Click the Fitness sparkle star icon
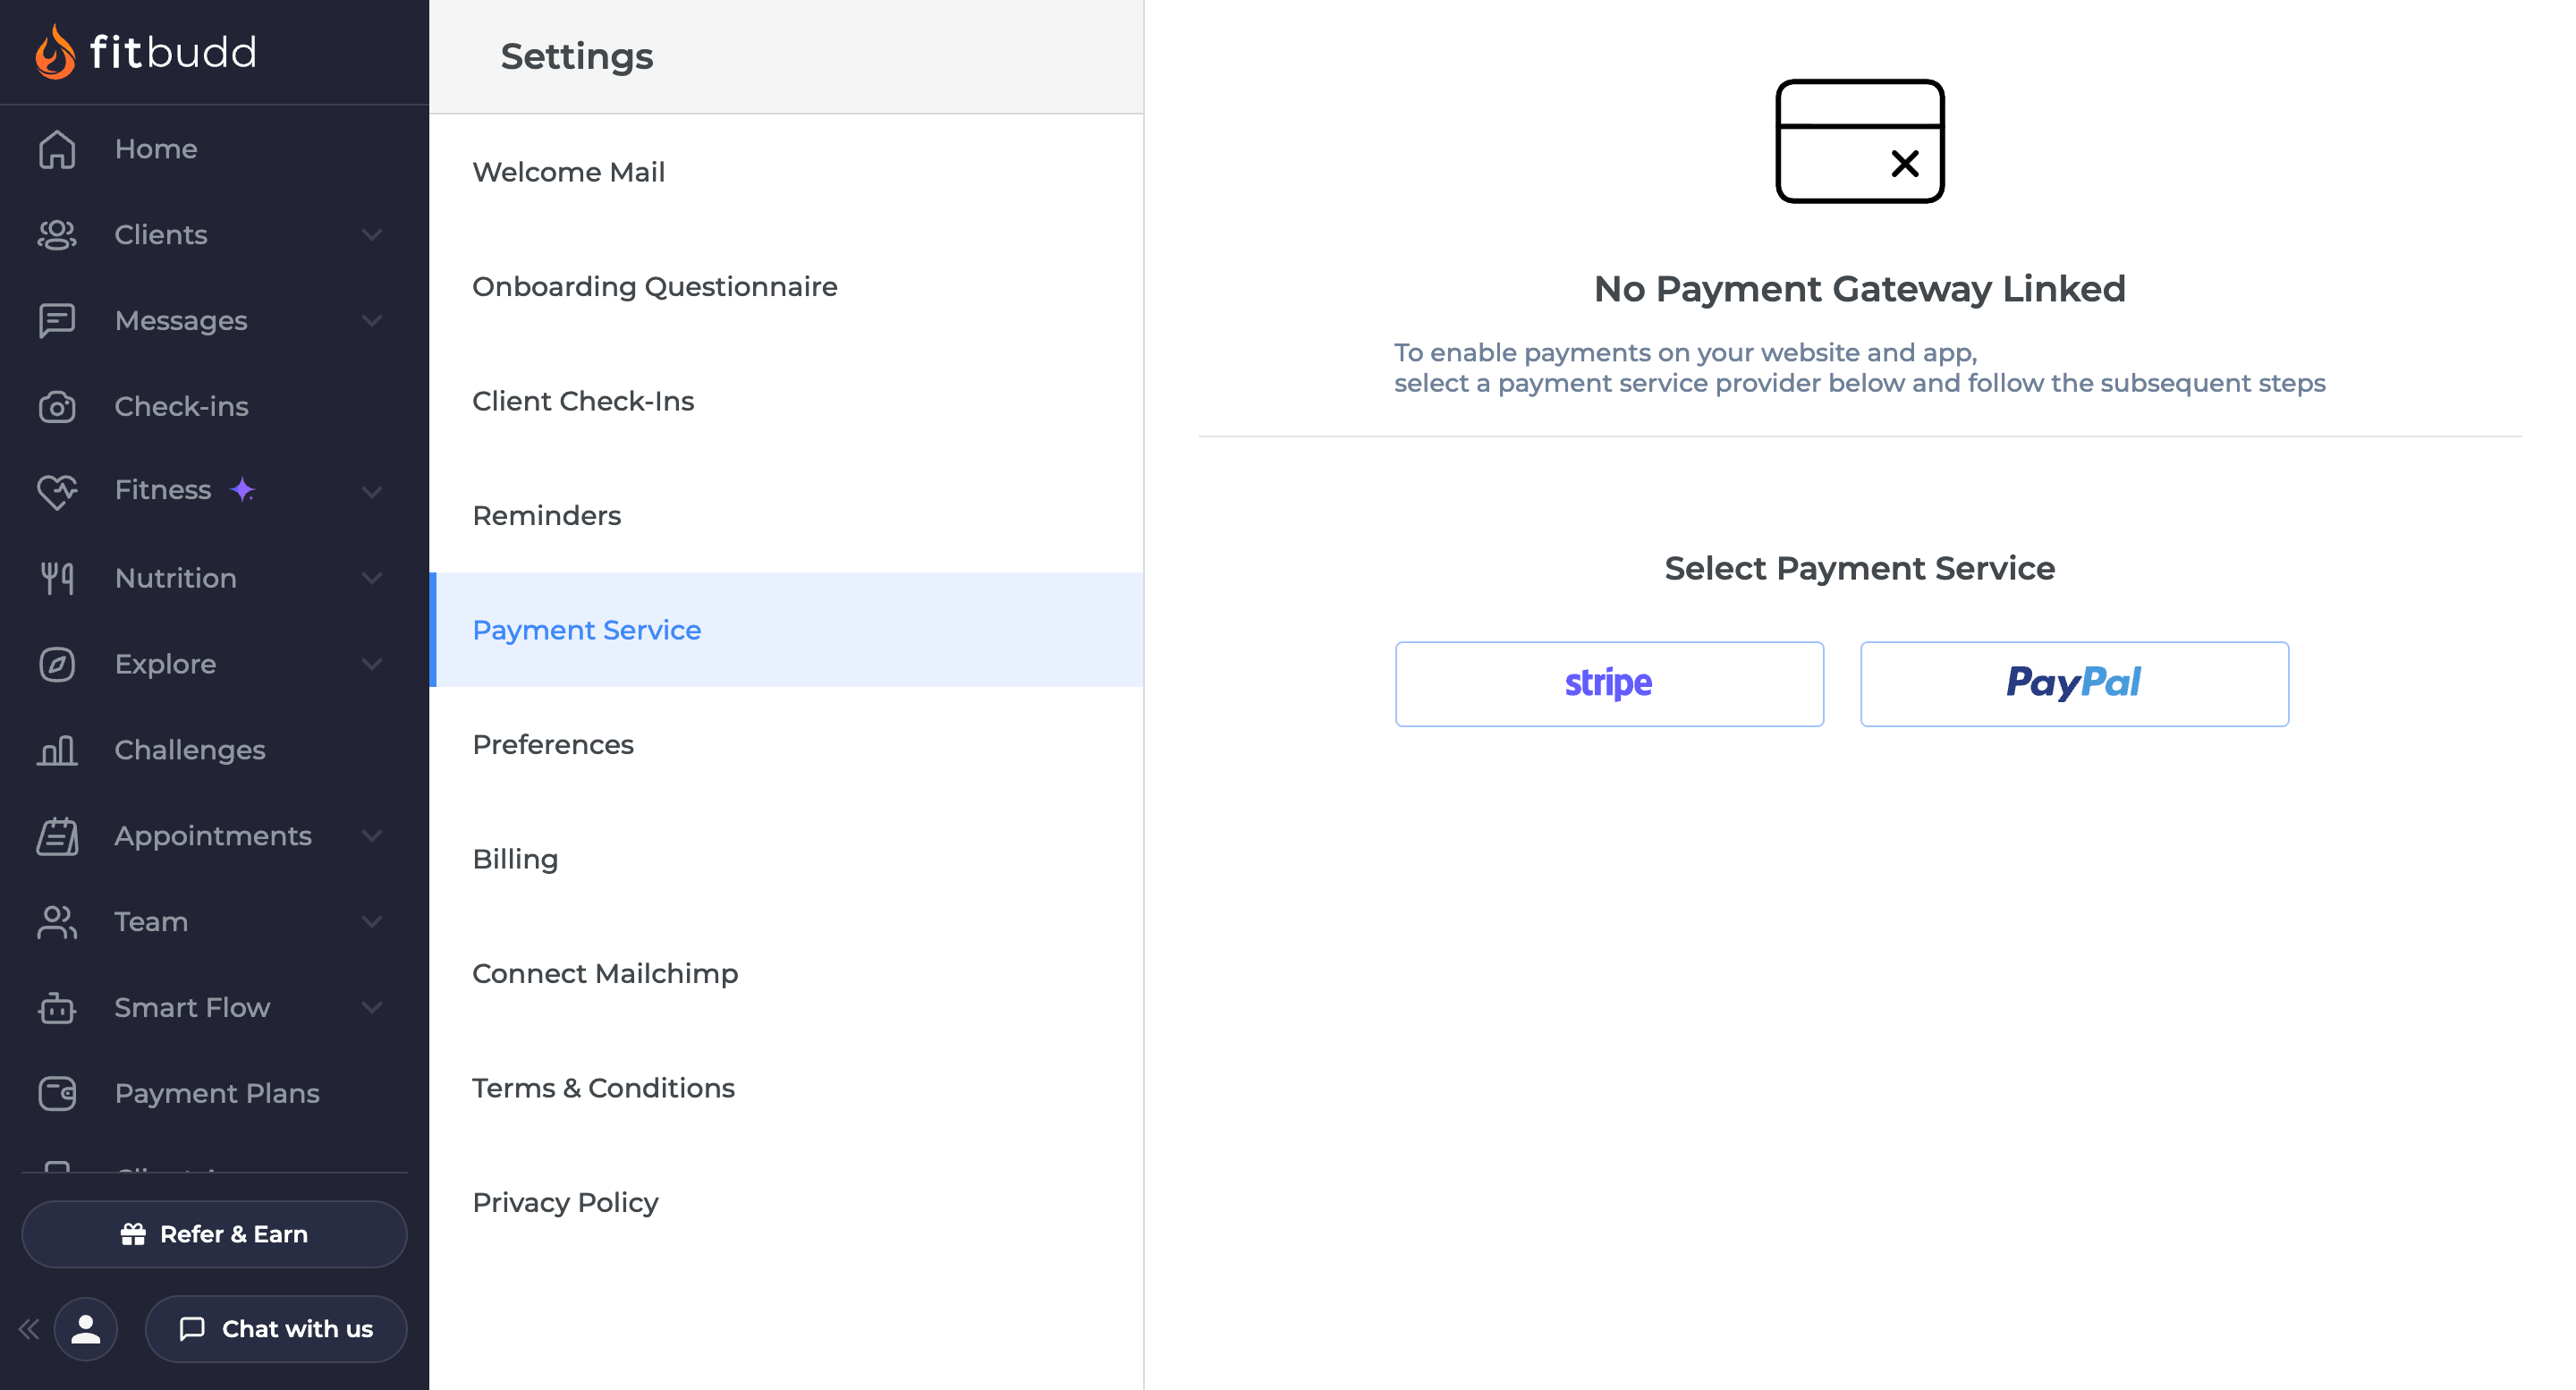This screenshot has width=2576, height=1390. tap(242, 490)
